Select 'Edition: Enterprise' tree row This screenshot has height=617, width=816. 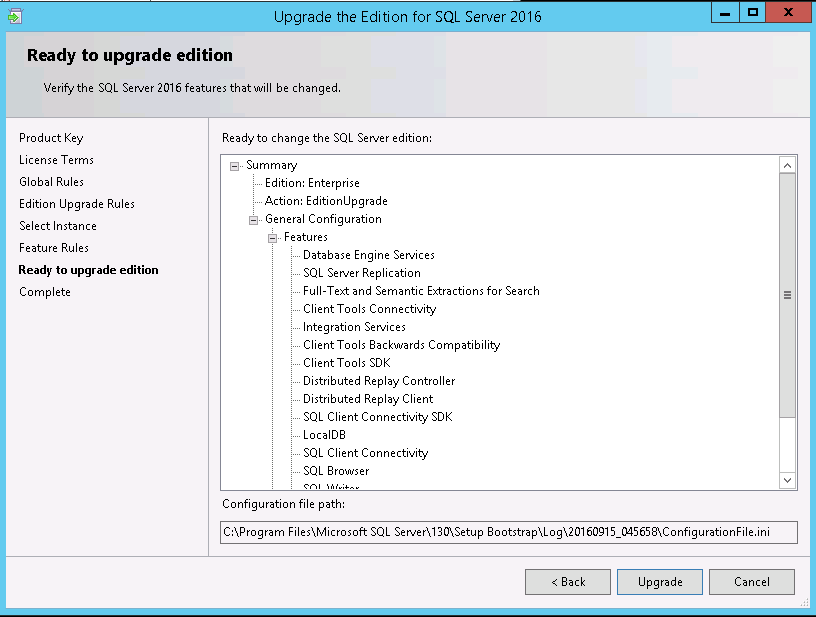[x=312, y=183]
